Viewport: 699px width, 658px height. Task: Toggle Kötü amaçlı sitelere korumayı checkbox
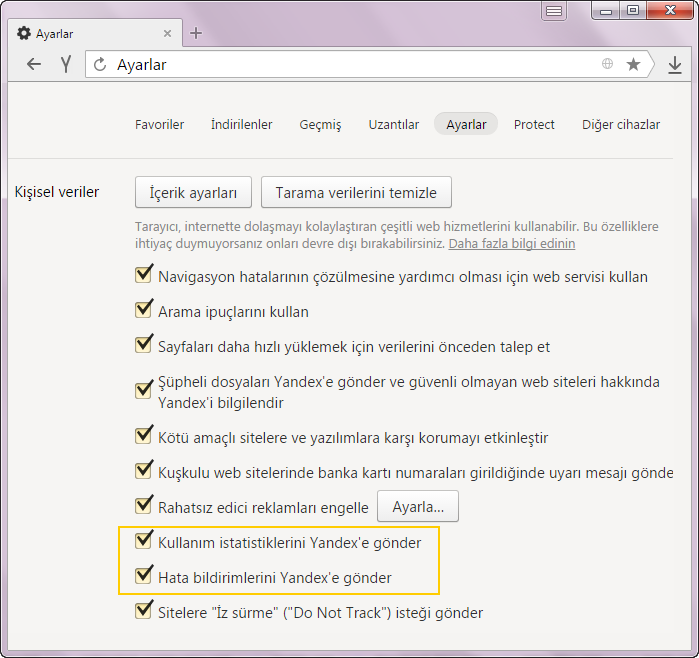click(x=144, y=435)
